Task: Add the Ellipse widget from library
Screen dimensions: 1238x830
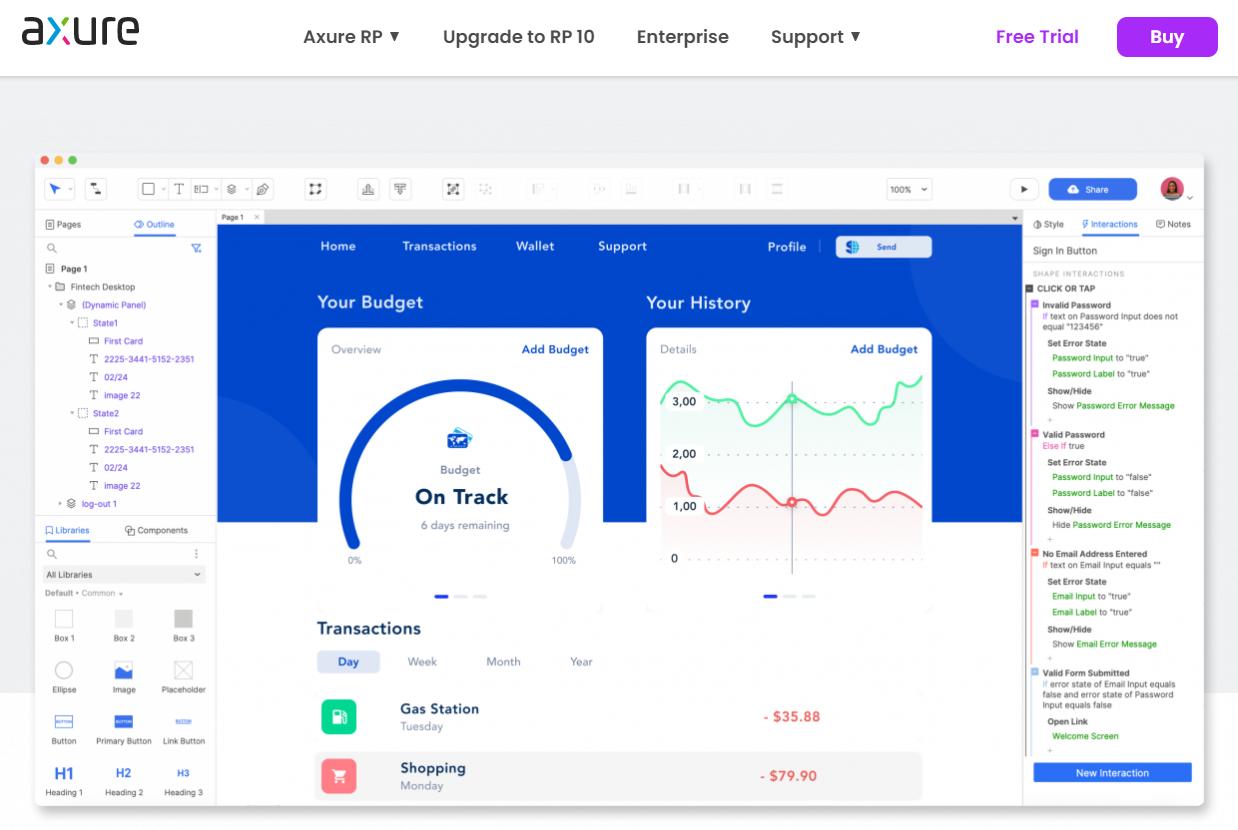Action: [64, 670]
